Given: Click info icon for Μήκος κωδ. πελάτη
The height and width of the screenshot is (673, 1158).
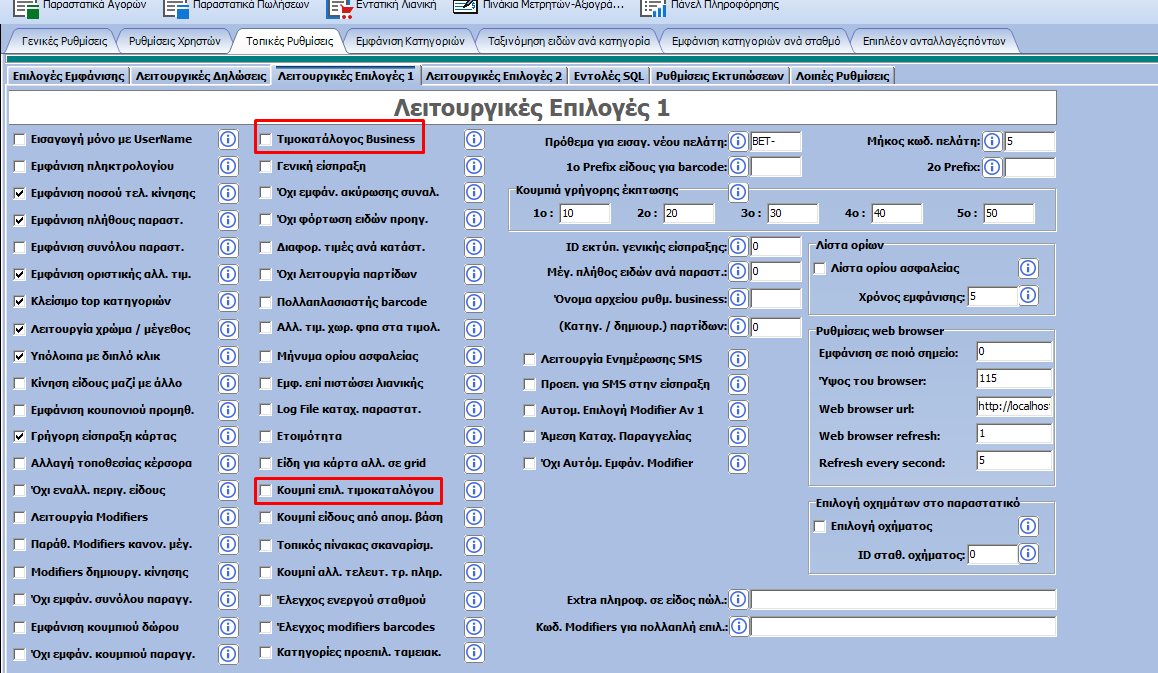Looking at the screenshot, I should point(992,141).
